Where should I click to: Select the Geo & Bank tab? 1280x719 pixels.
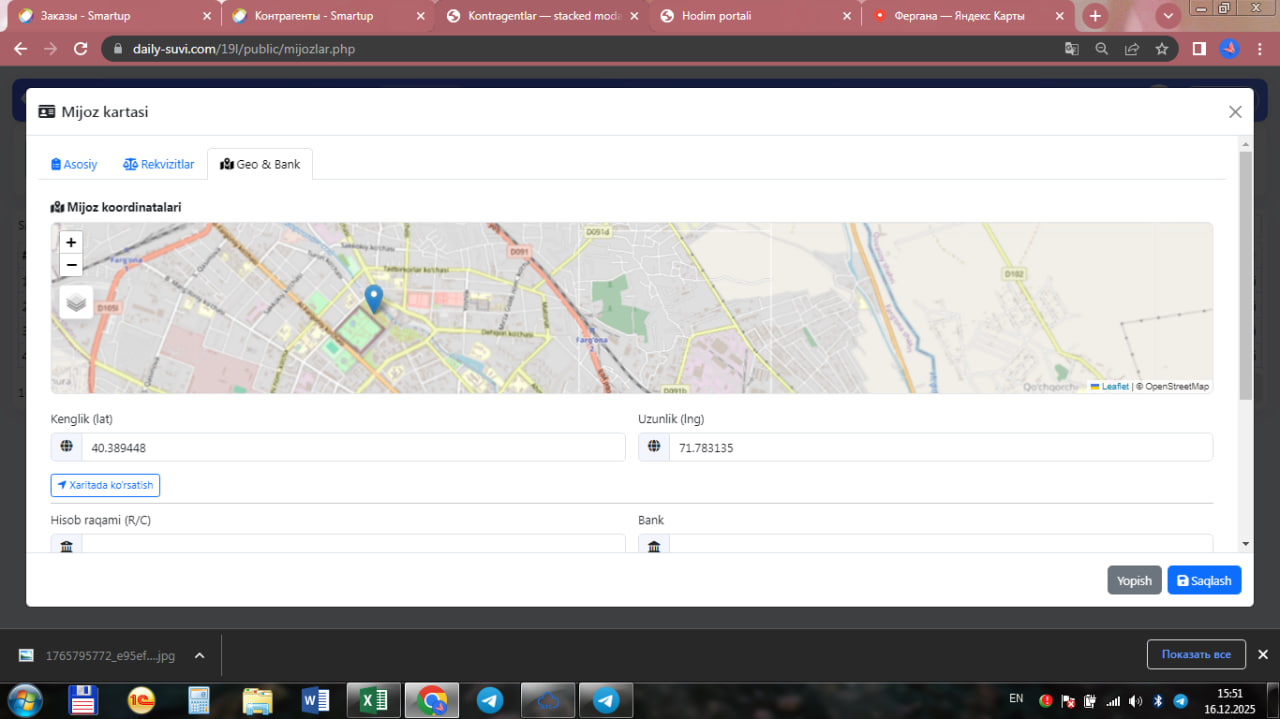point(260,164)
